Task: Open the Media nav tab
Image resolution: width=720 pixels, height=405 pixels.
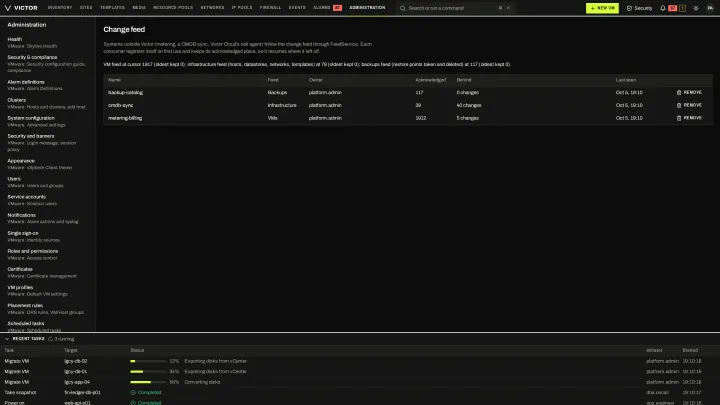Action: pyautogui.click(x=139, y=8)
